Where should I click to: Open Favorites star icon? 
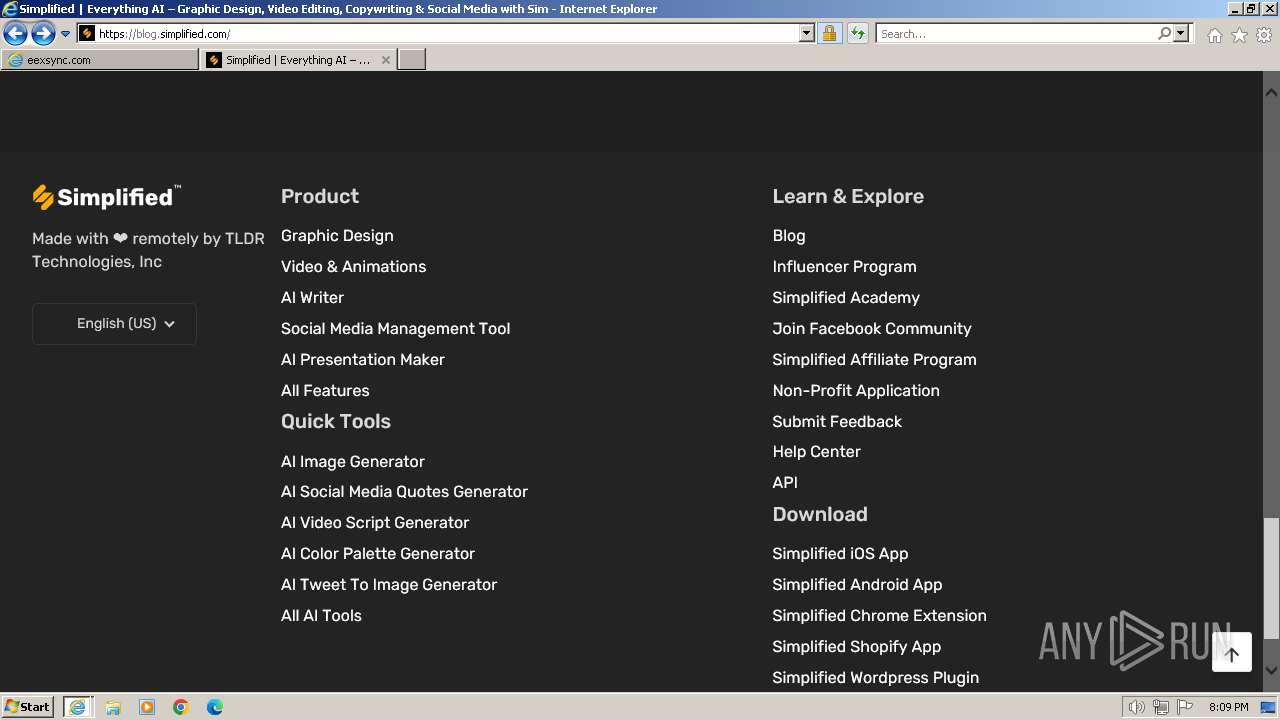pyautogui.click(x=1239, y=35)
